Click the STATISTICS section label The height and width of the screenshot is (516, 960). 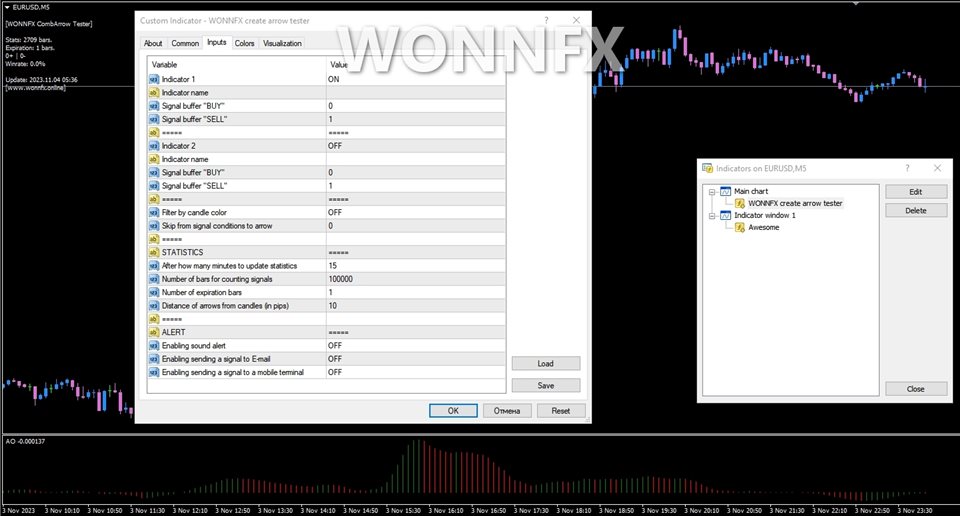(182, 252)
